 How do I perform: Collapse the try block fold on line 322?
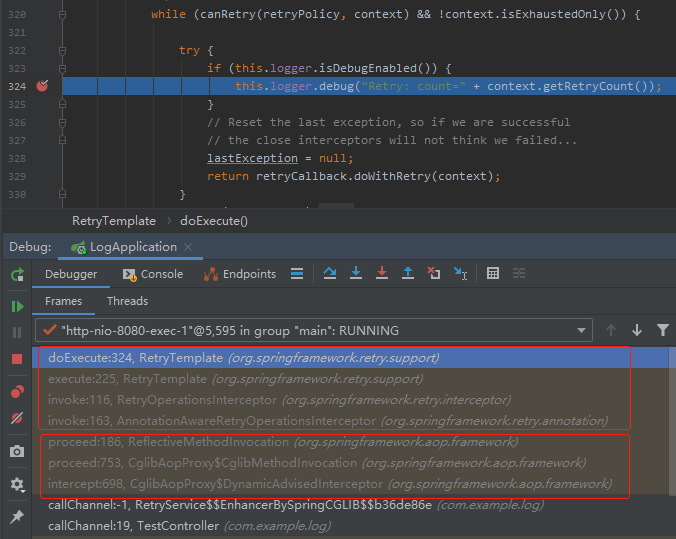point(62,50)
